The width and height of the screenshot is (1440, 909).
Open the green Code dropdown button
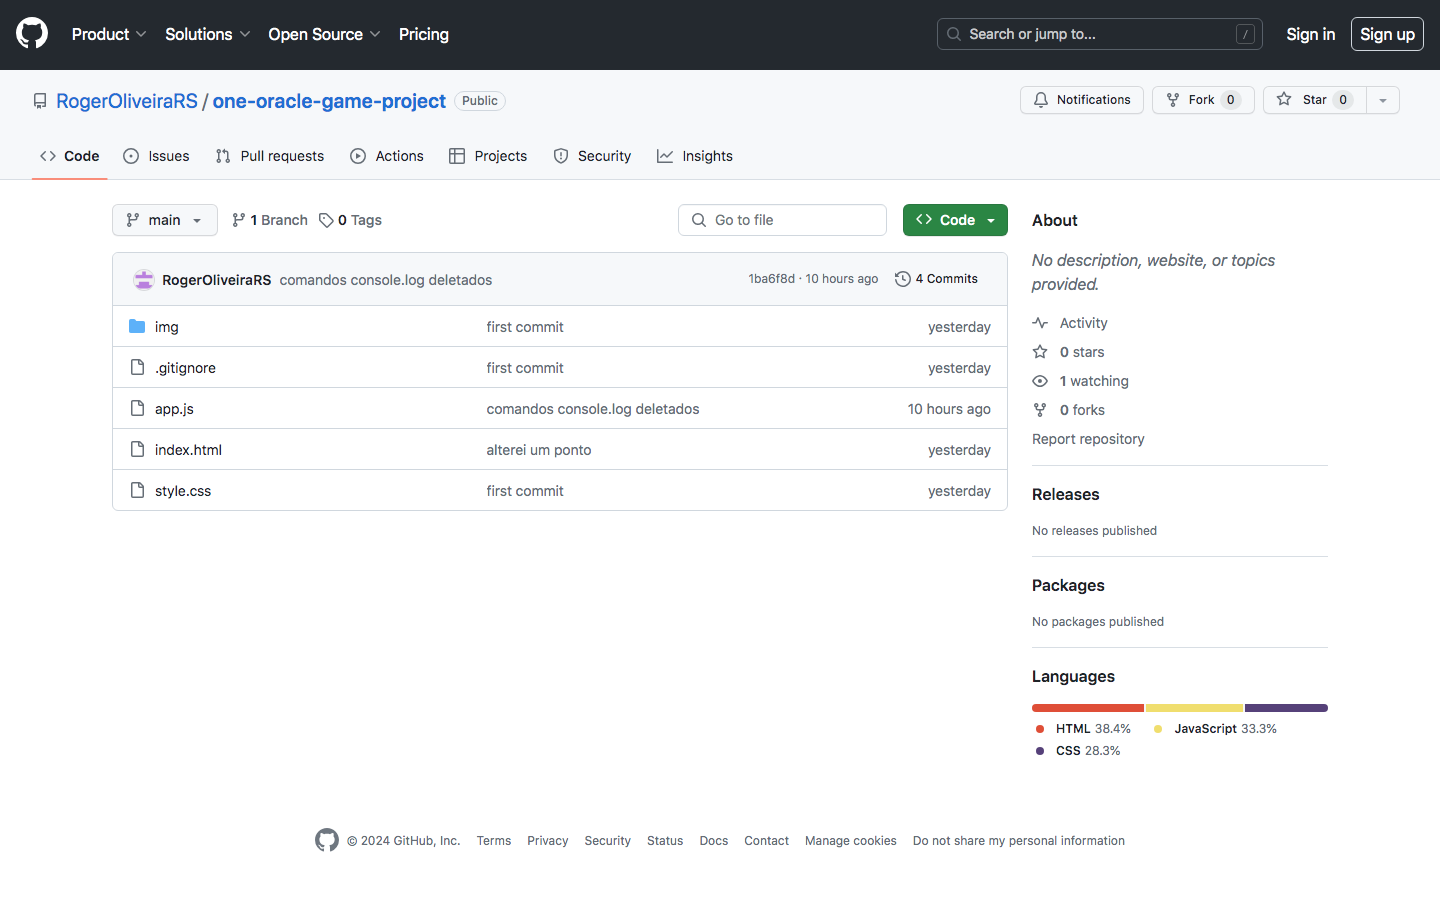point(955,220)
